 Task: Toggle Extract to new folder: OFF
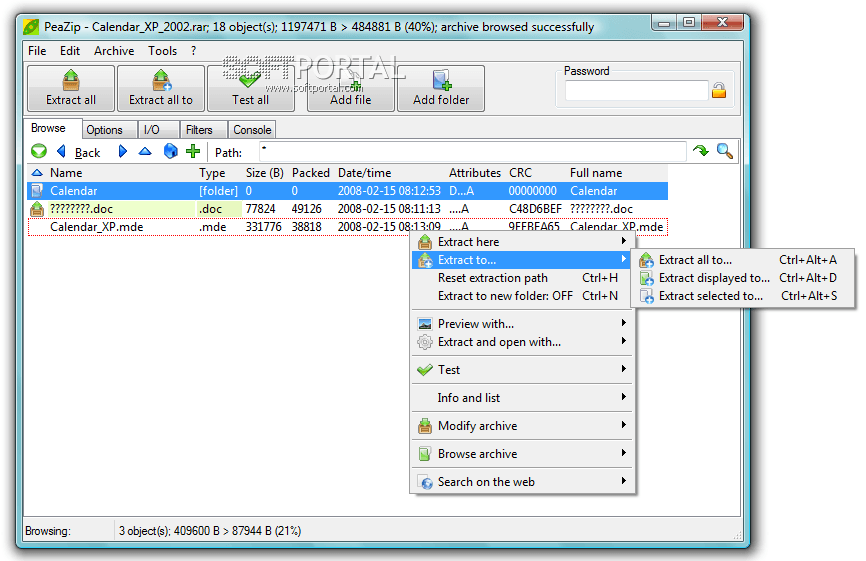click(522, 296)
